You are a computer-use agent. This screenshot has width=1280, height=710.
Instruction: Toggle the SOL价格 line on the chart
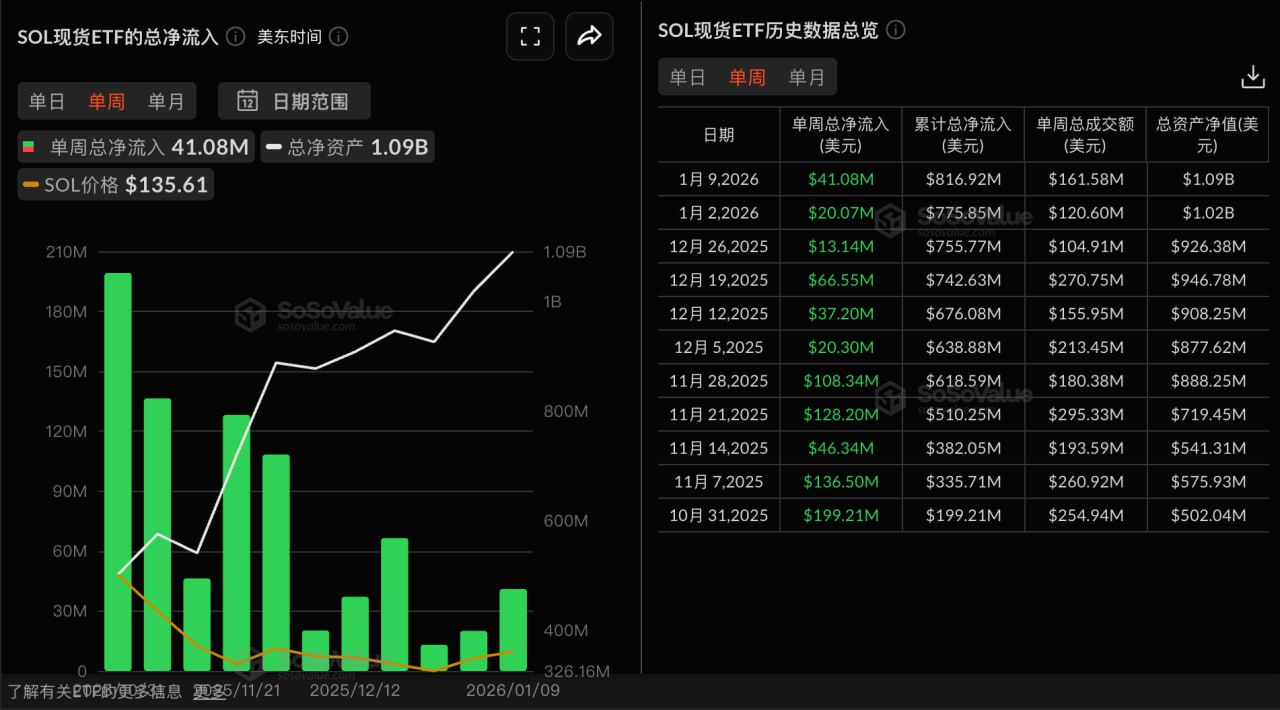tap(115, 184)
